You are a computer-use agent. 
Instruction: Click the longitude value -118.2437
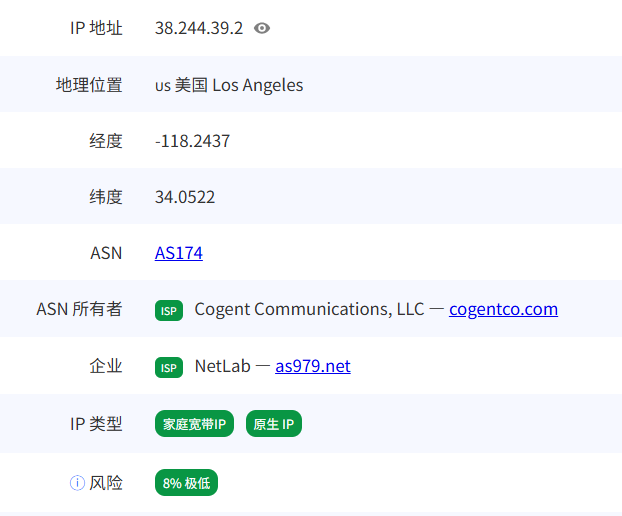(192, 141)
